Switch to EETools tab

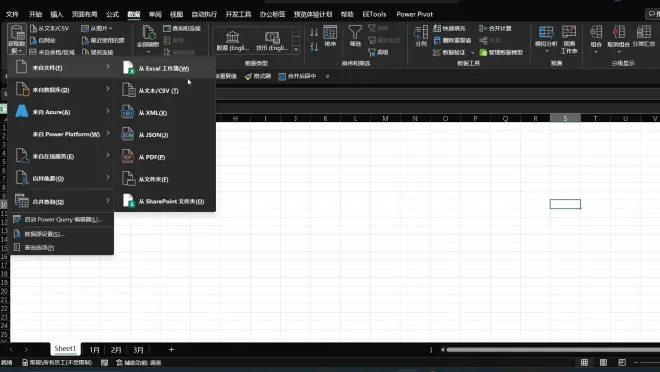[x=374, y=14]
